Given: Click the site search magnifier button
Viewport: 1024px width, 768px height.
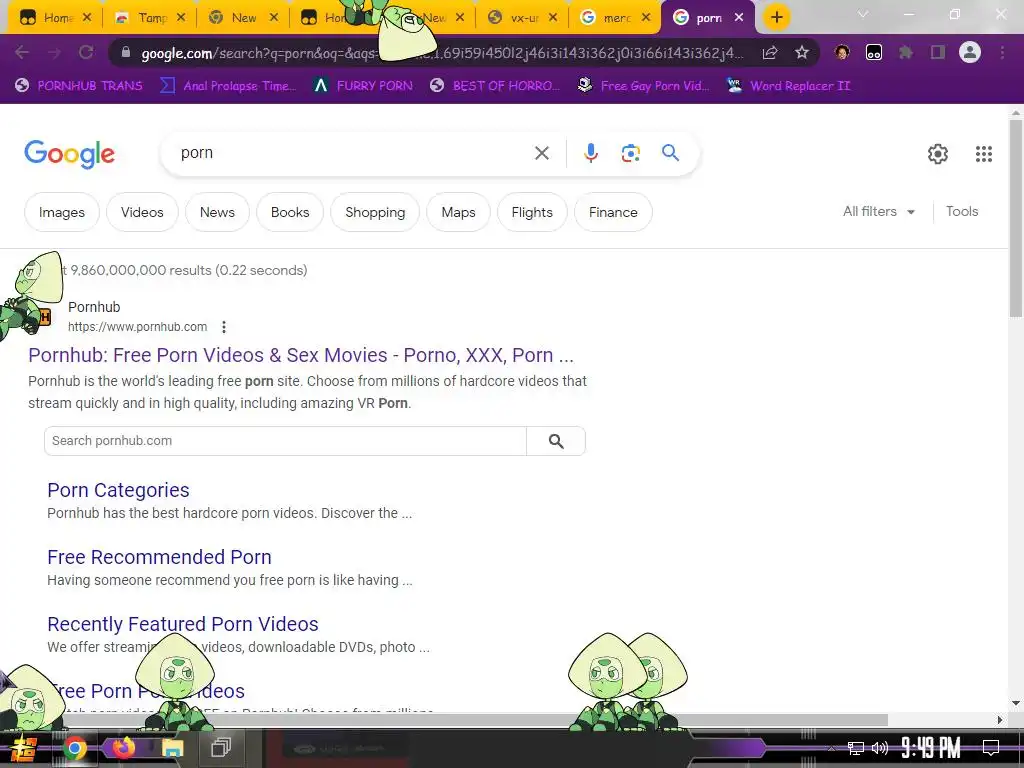Looking at the screenshot, I should coord(556,441).
